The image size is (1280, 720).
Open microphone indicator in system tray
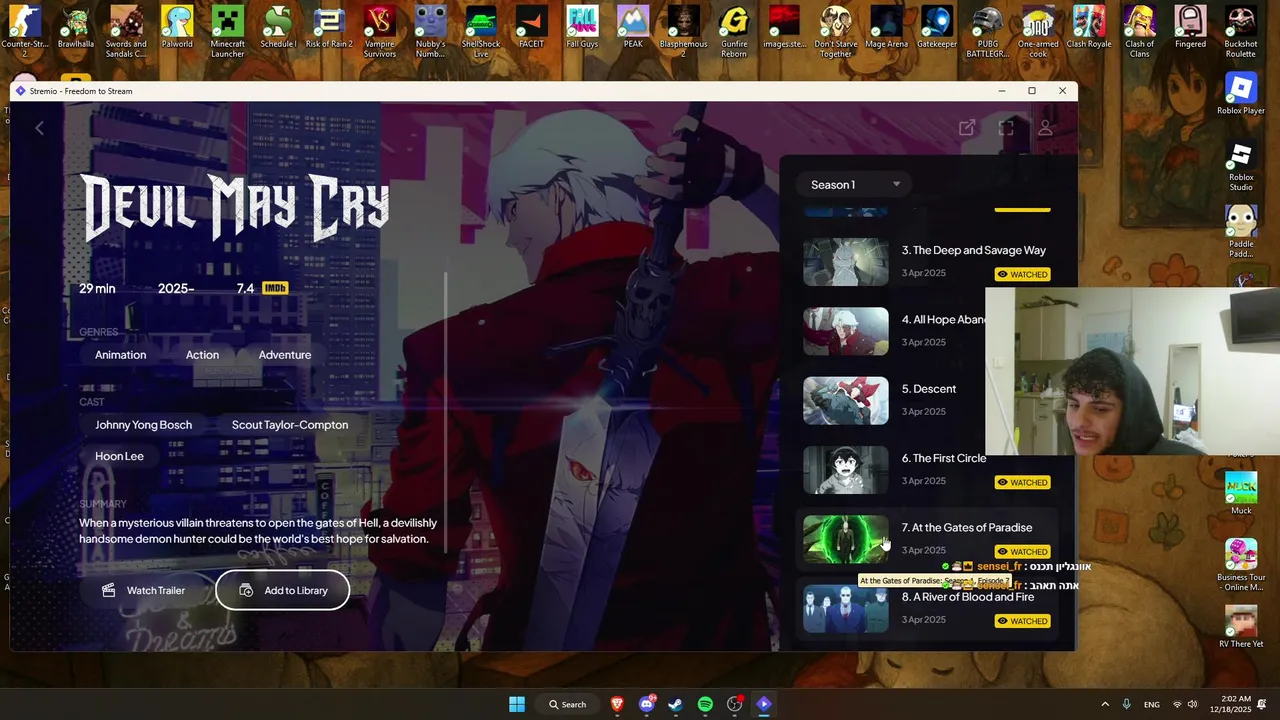[x=1126, y=704]
